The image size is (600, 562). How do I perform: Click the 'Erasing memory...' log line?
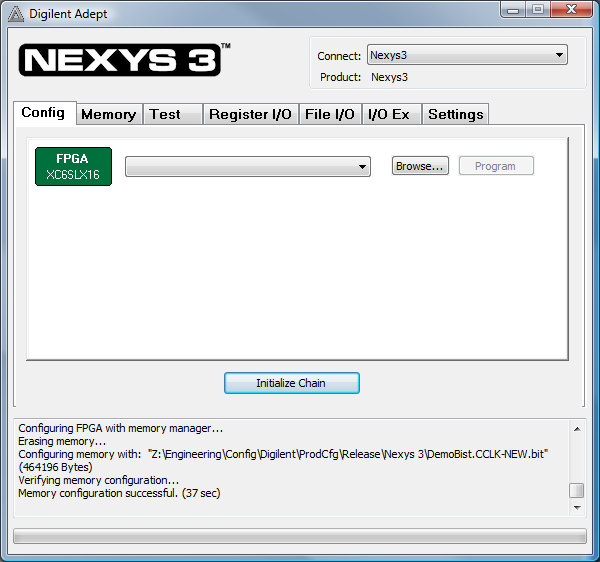click(x=62, y=441)
